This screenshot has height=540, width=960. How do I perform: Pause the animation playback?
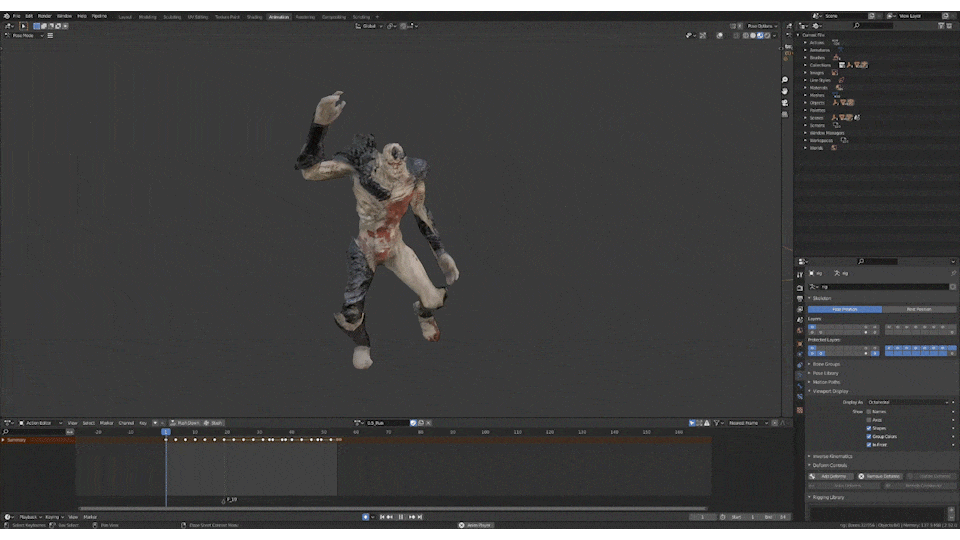click(x=401, y=517)
